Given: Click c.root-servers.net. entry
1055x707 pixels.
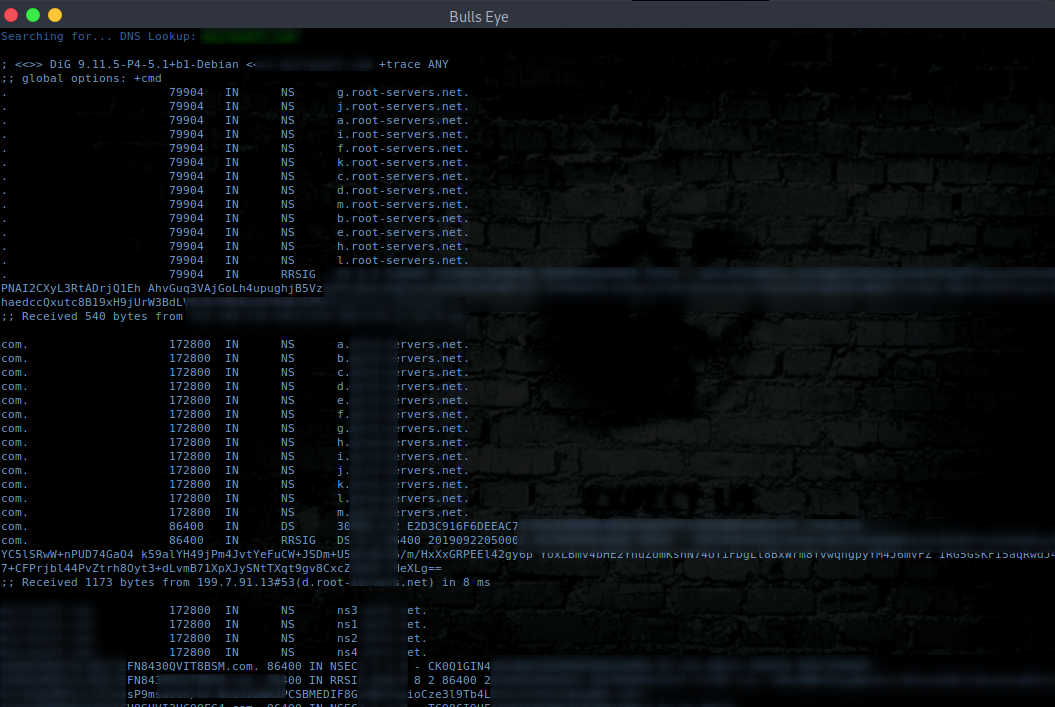Looking at the screenshot, I should click(x=403, y=176).
